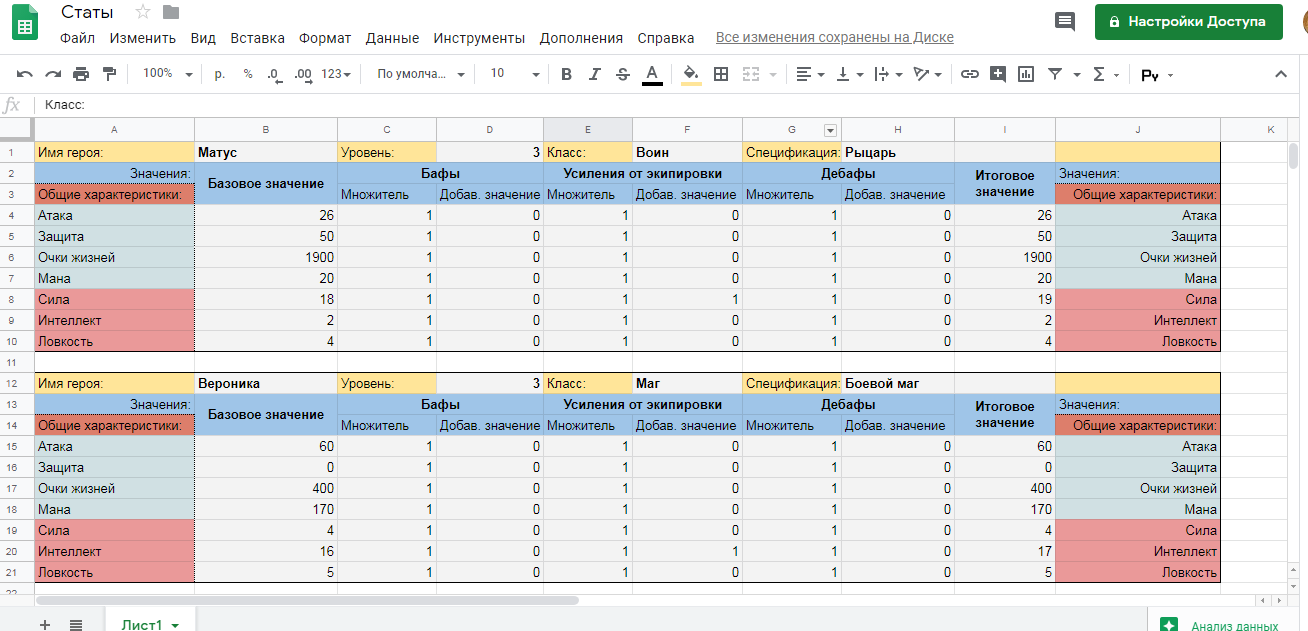
Task: Toggle strikethrough formatting
Action: (623, 74)
